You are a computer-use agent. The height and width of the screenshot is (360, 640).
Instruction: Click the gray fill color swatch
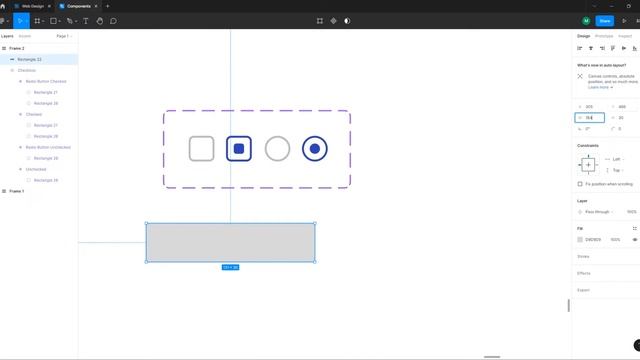pos(580,240)
